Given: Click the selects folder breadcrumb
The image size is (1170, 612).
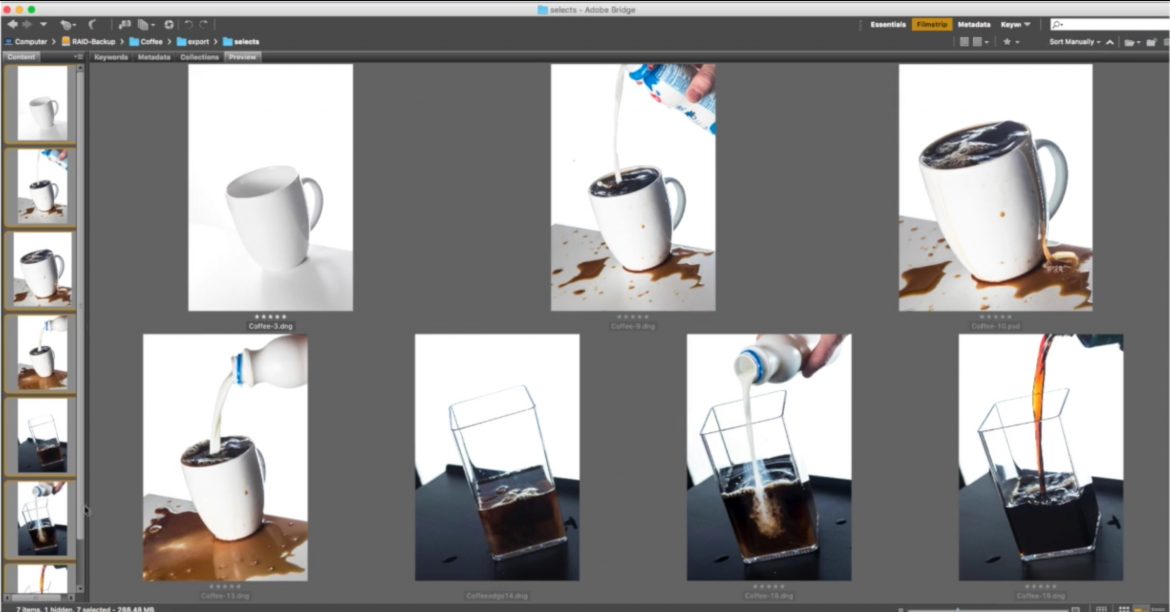Looking at the screenshot, I should point(241,42).
